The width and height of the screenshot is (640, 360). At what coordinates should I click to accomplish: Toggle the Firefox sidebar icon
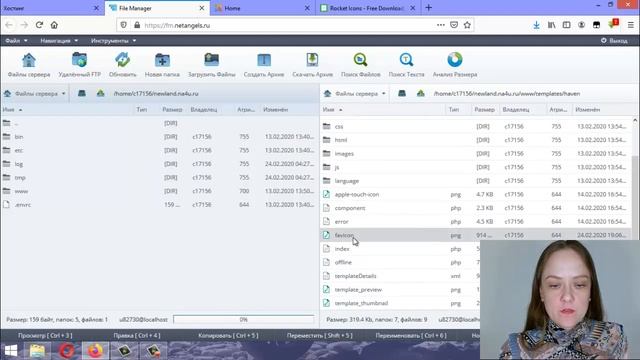(567, 25)
